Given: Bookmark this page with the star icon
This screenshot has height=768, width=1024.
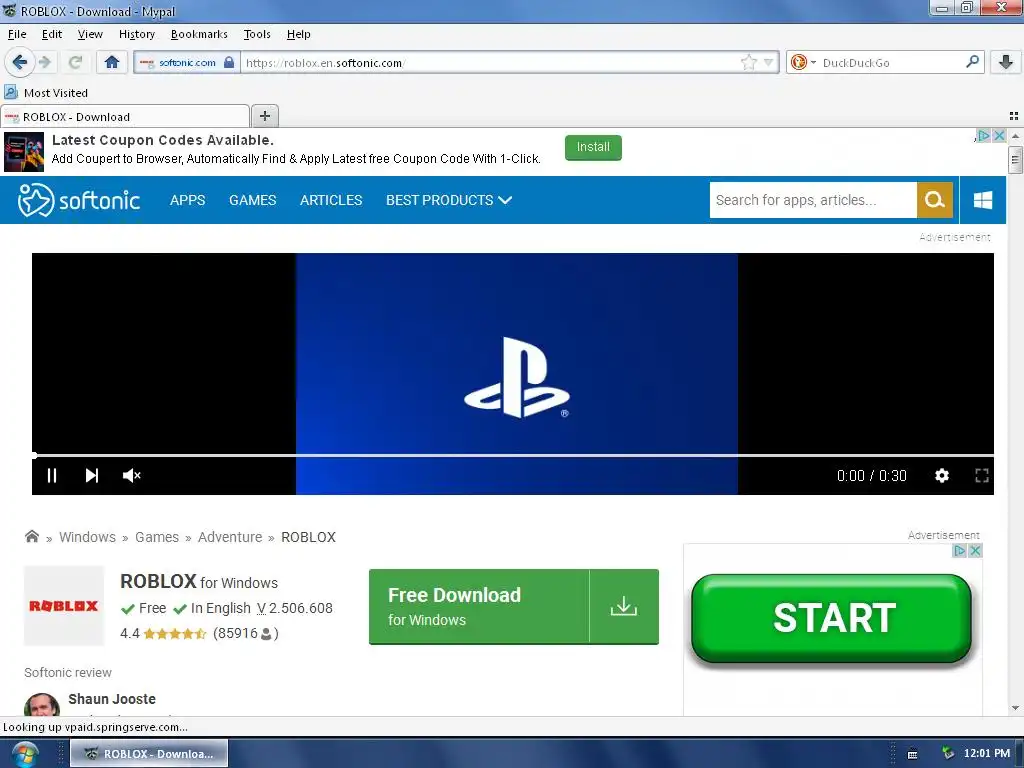Looking at the screenshot, I should 748,62.
